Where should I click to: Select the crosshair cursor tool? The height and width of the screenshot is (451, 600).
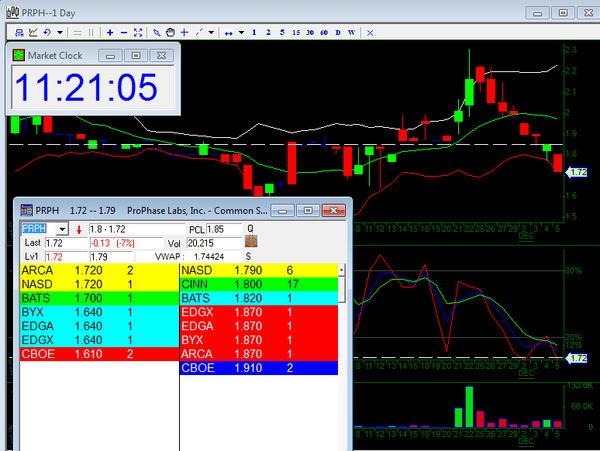click(x=185, y=33)
